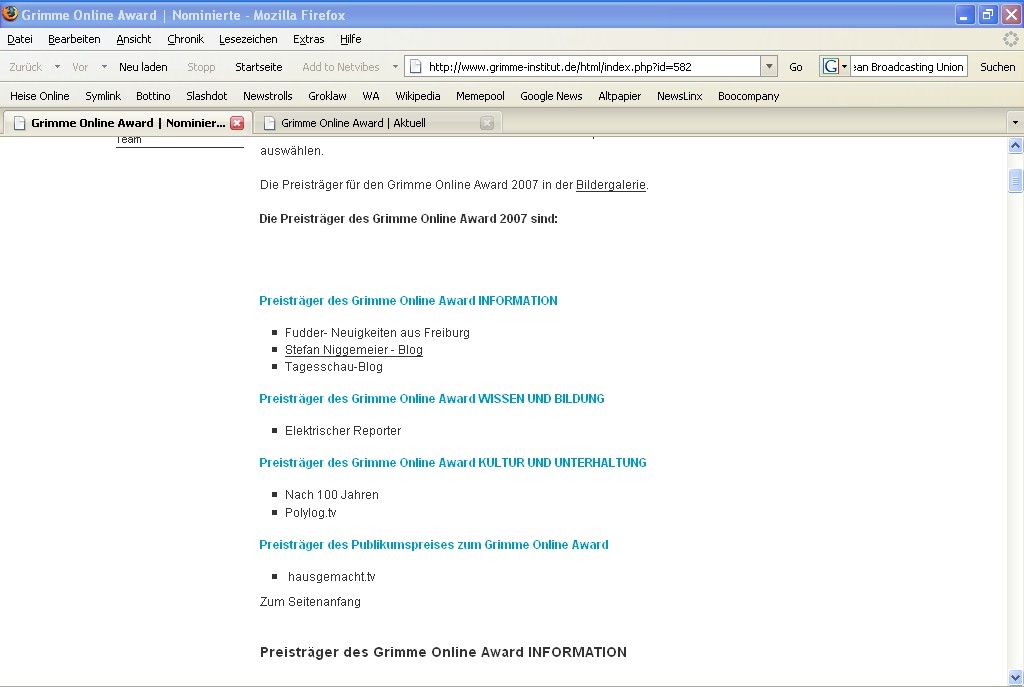Viewport: 1024px width, 687px height.
Task: Click the Vor forward button
Action: (x=80, y=67)
